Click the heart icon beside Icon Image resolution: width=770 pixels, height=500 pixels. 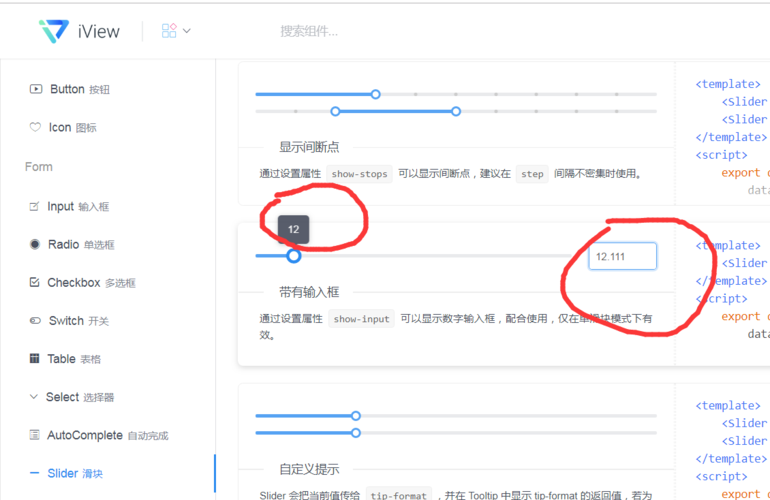[35, 127]
